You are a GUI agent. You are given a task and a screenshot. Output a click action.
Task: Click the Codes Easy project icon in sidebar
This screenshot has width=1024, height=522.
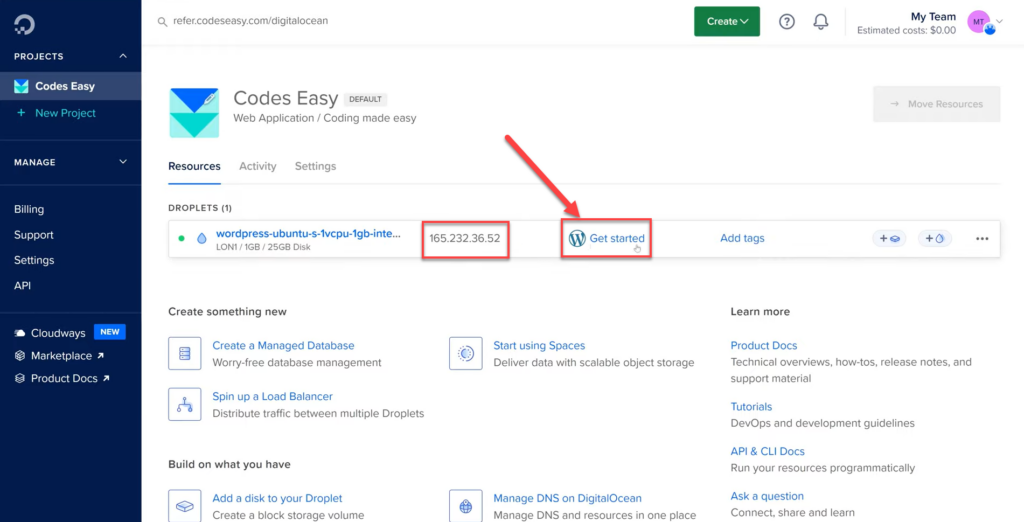(x=22, y=86)
